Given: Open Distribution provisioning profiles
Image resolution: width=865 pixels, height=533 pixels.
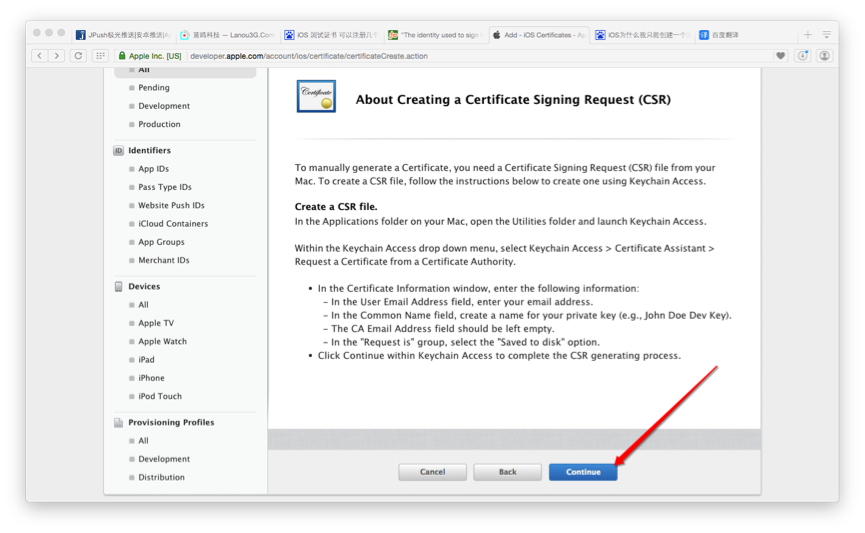Looking at the screenshot, I should click(x=162, y=477).
